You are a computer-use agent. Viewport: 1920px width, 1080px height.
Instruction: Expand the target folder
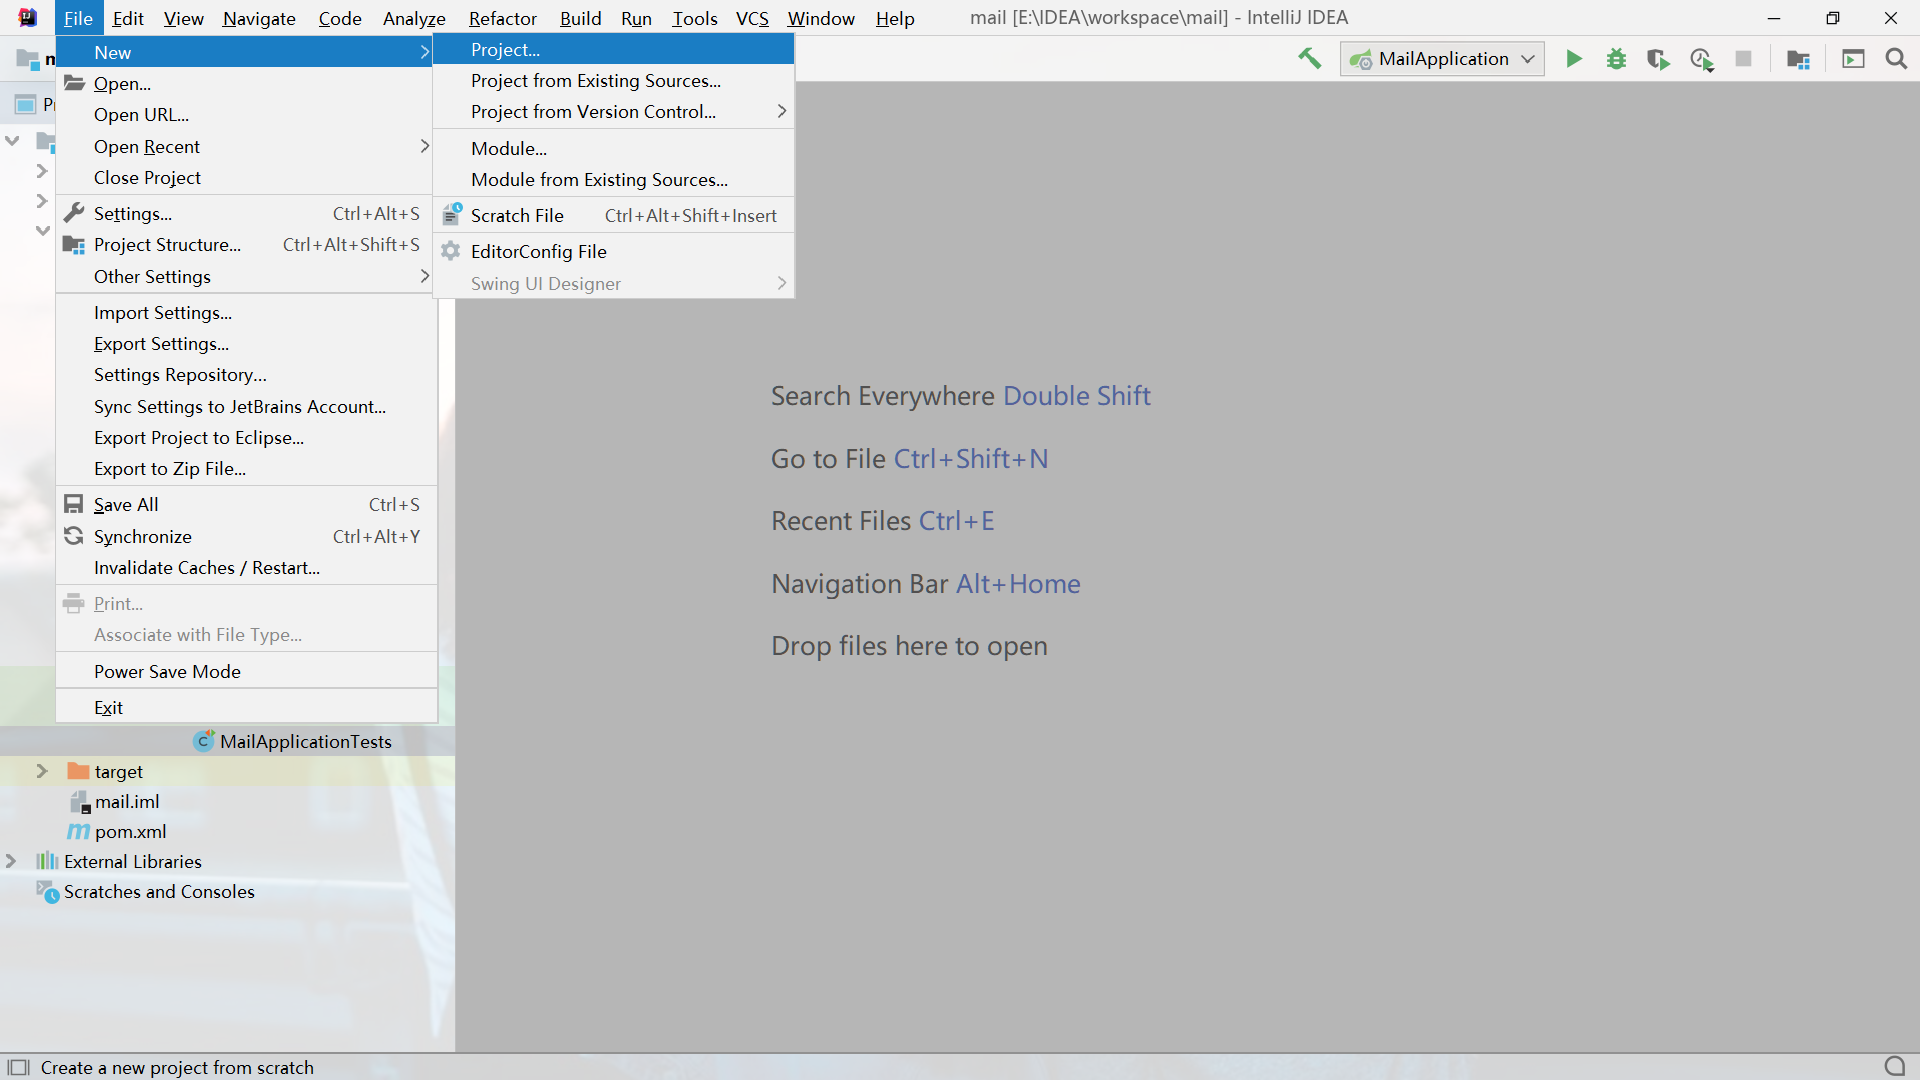pos(42,771)
